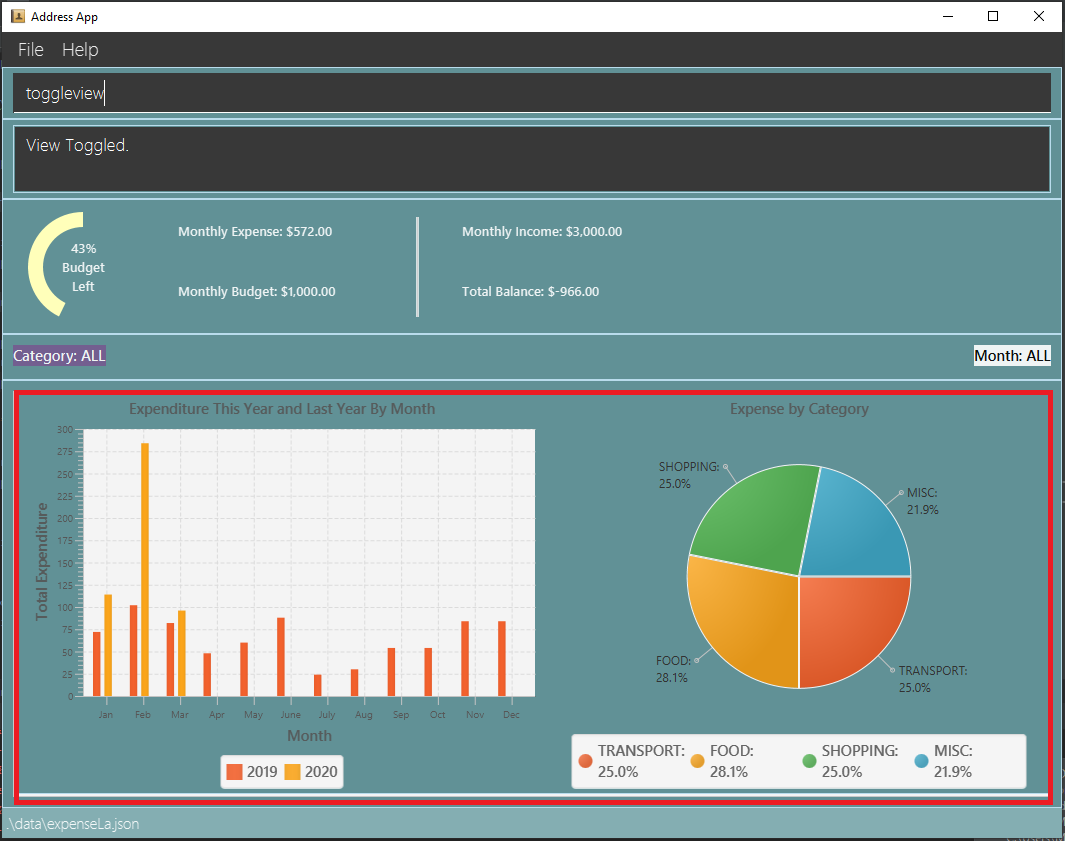This screenshot has height=841, width=1065.
Task: Select the Category: ALL filter label
Action: [x=59, y=356]
